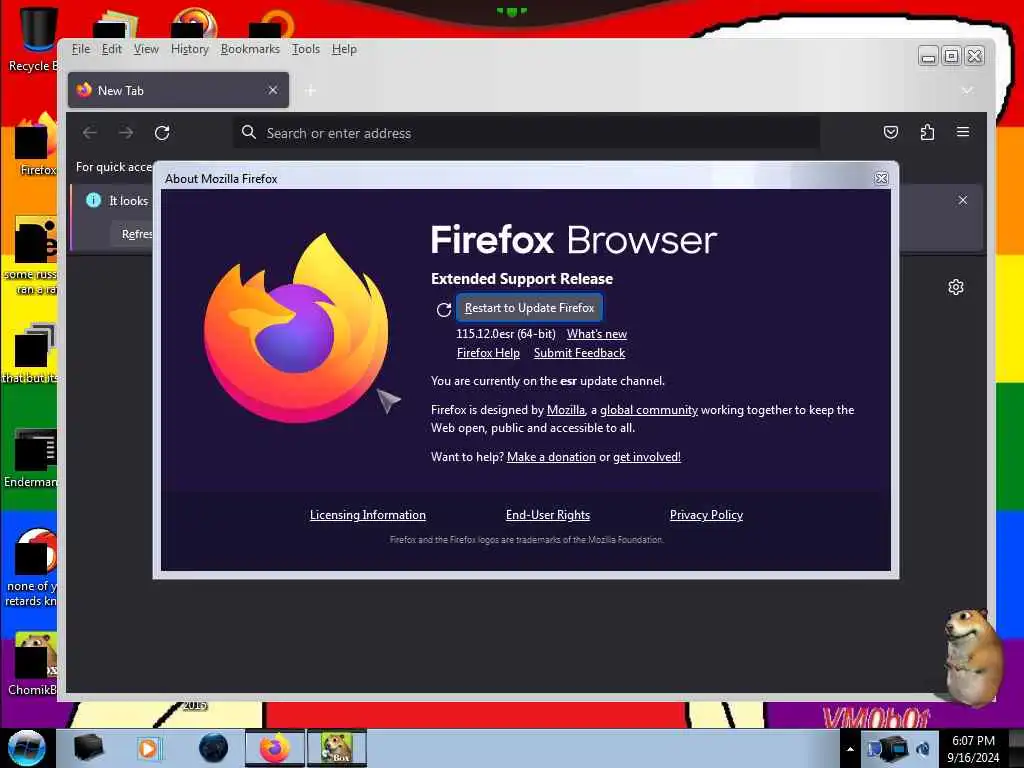Select the Firefox desktop shortcut
This screenshot has height=768, width=1024.
36,145
